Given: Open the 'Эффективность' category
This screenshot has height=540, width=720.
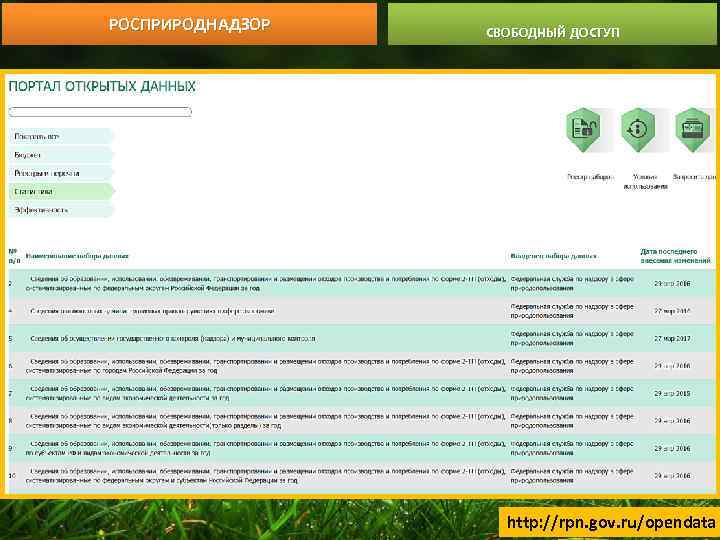Looking at the screenshot, I should pos(61,210).
